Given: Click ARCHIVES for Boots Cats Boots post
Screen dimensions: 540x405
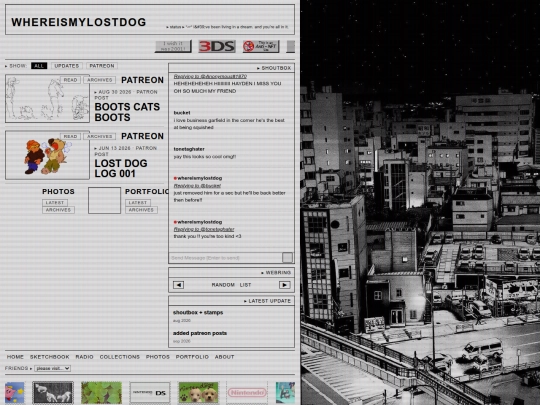Looking at the screenshot, I should 100,80.
